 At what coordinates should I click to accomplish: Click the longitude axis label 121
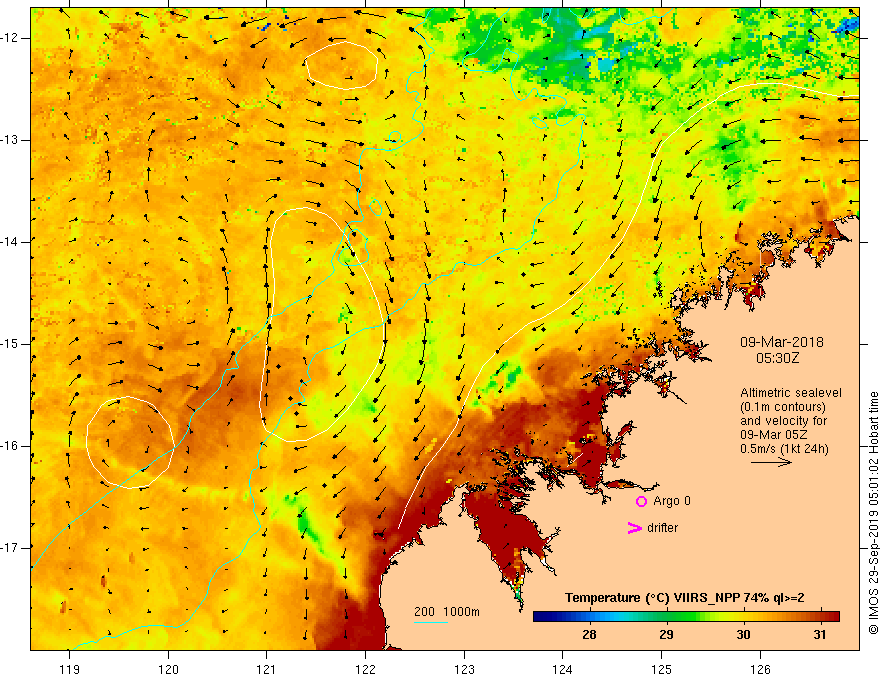pyautogui.click(x=267, y=669)
